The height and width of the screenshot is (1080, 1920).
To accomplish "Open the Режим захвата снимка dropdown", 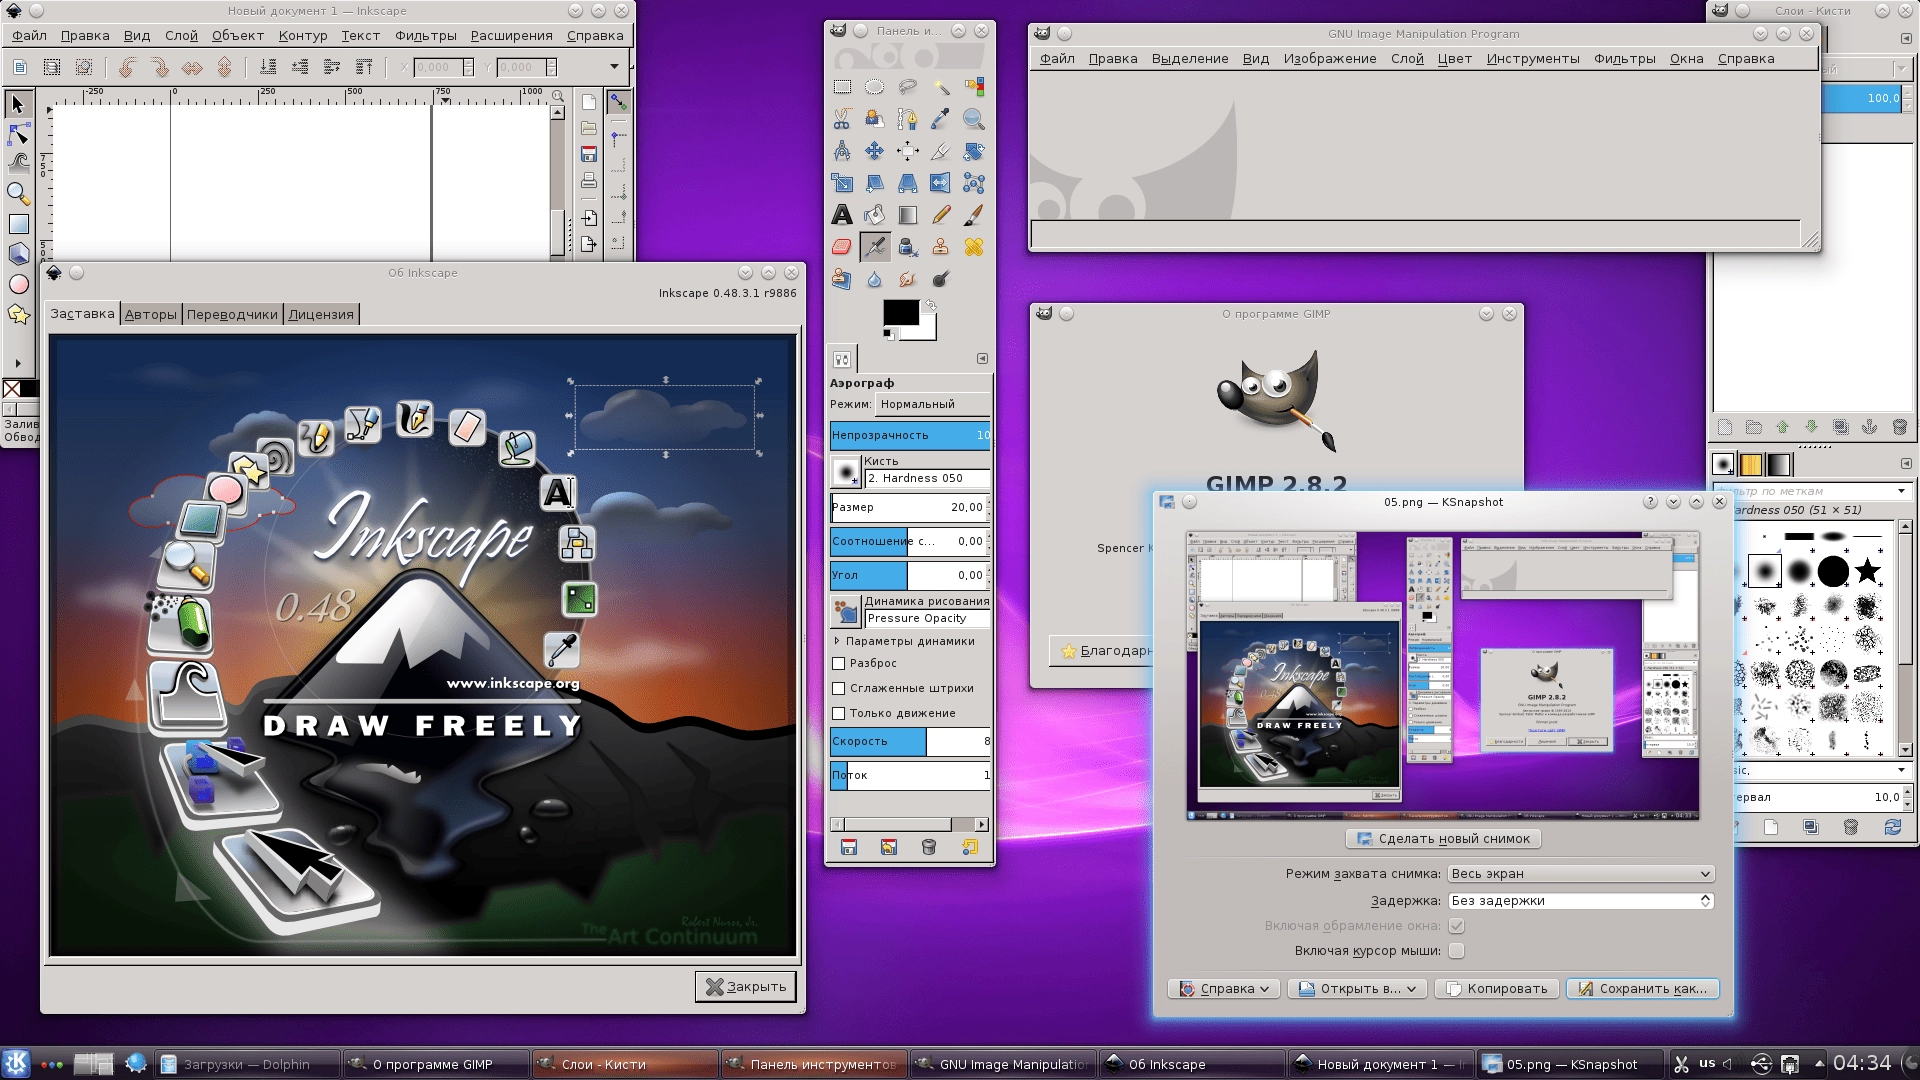I will [x=1581, y=873].
